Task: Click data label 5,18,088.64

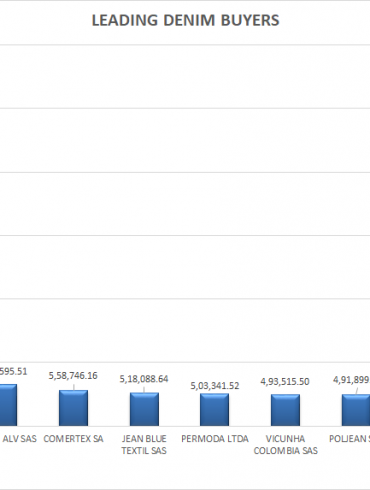Action: 144,379
